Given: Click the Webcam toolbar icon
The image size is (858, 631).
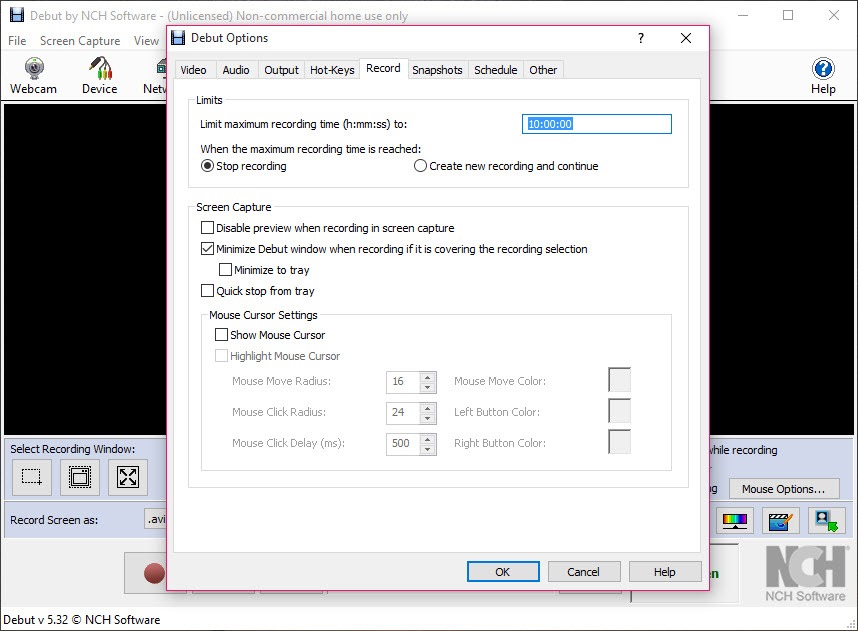Looking at the screenshot, I should coord(33,75).
